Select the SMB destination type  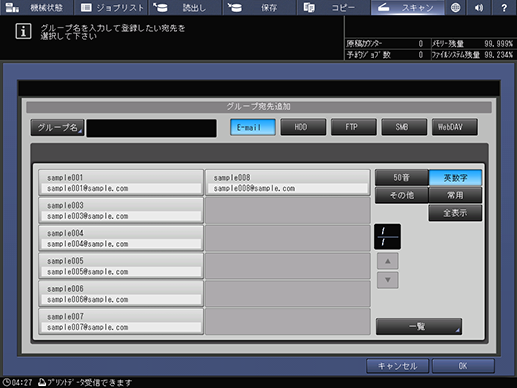(x=404, y=127)
